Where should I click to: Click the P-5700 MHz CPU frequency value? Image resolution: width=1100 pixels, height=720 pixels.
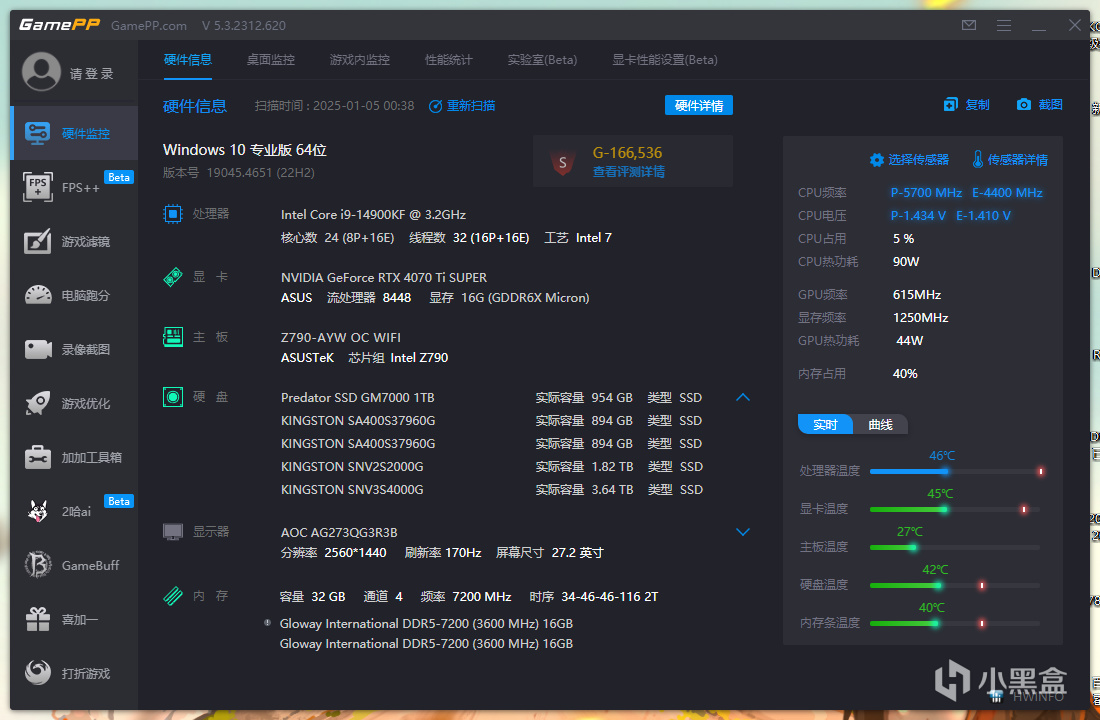926,193
